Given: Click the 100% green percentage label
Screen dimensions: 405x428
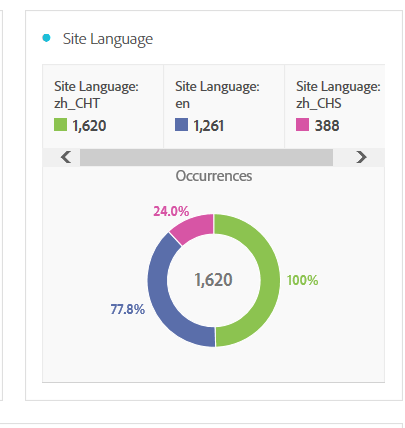Looking at the screenshot, I should tap(302, 280).
